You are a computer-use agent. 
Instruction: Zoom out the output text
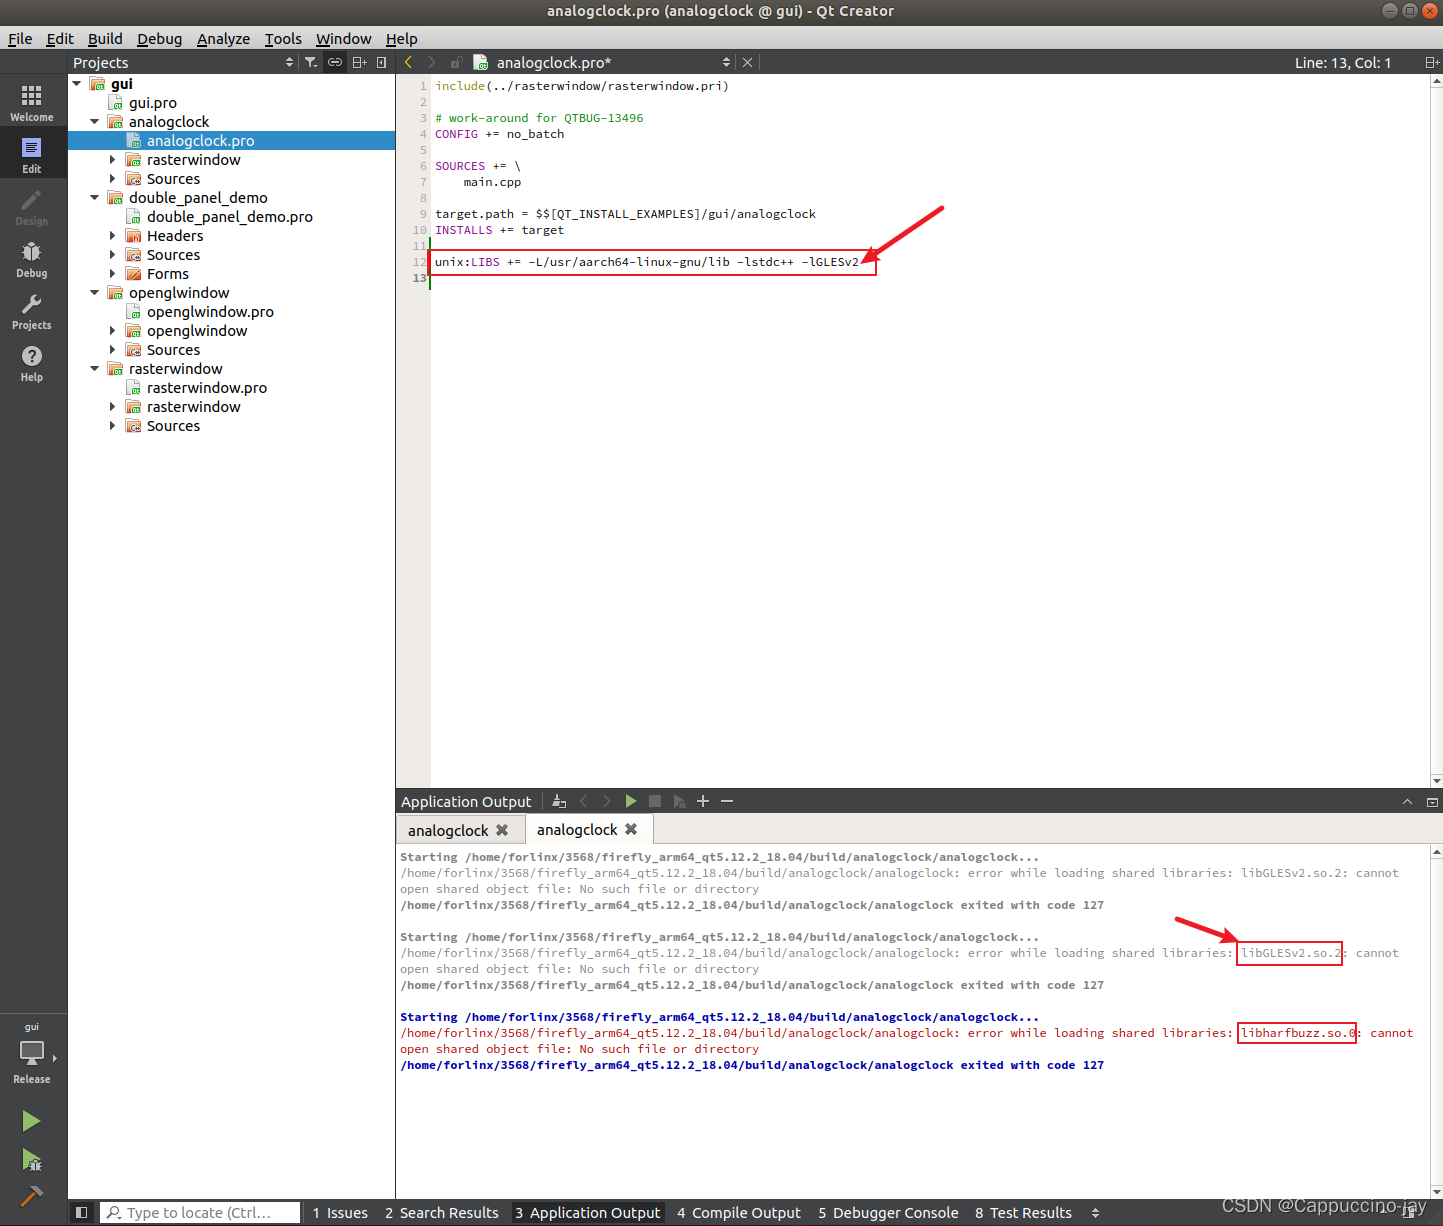click(x=727, y=801)
